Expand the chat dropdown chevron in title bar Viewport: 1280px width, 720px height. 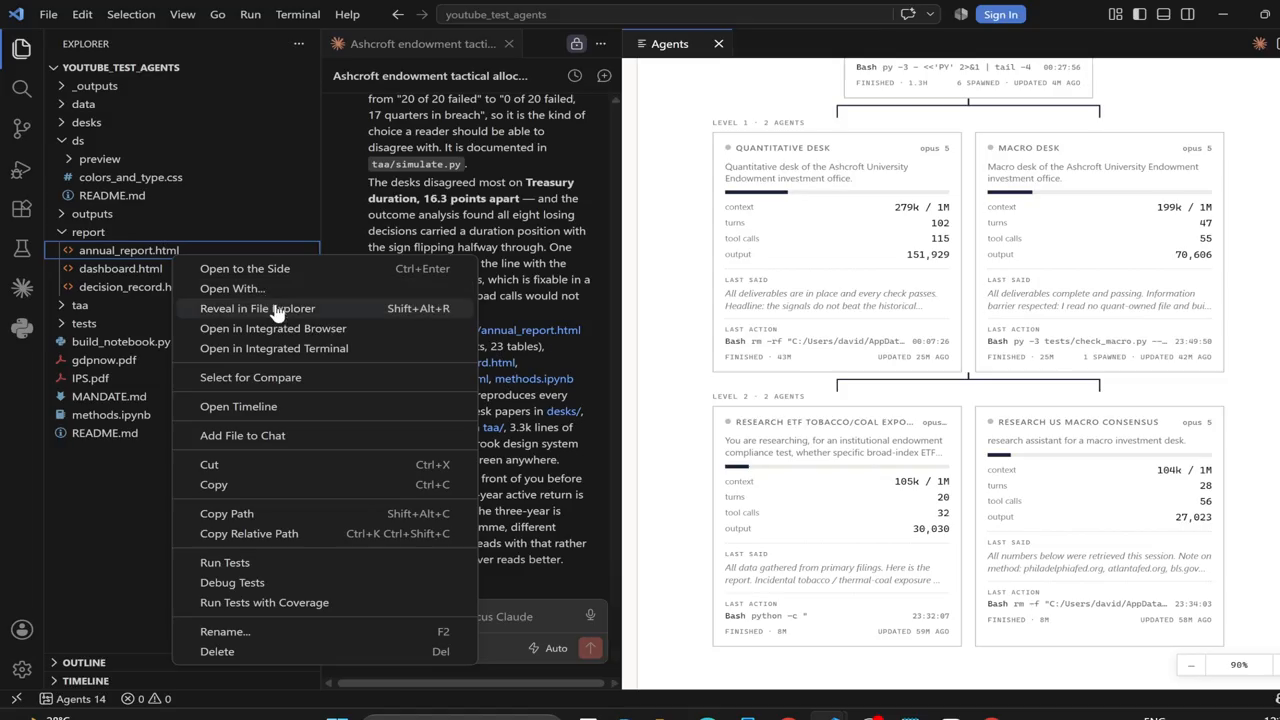[930, 15]
